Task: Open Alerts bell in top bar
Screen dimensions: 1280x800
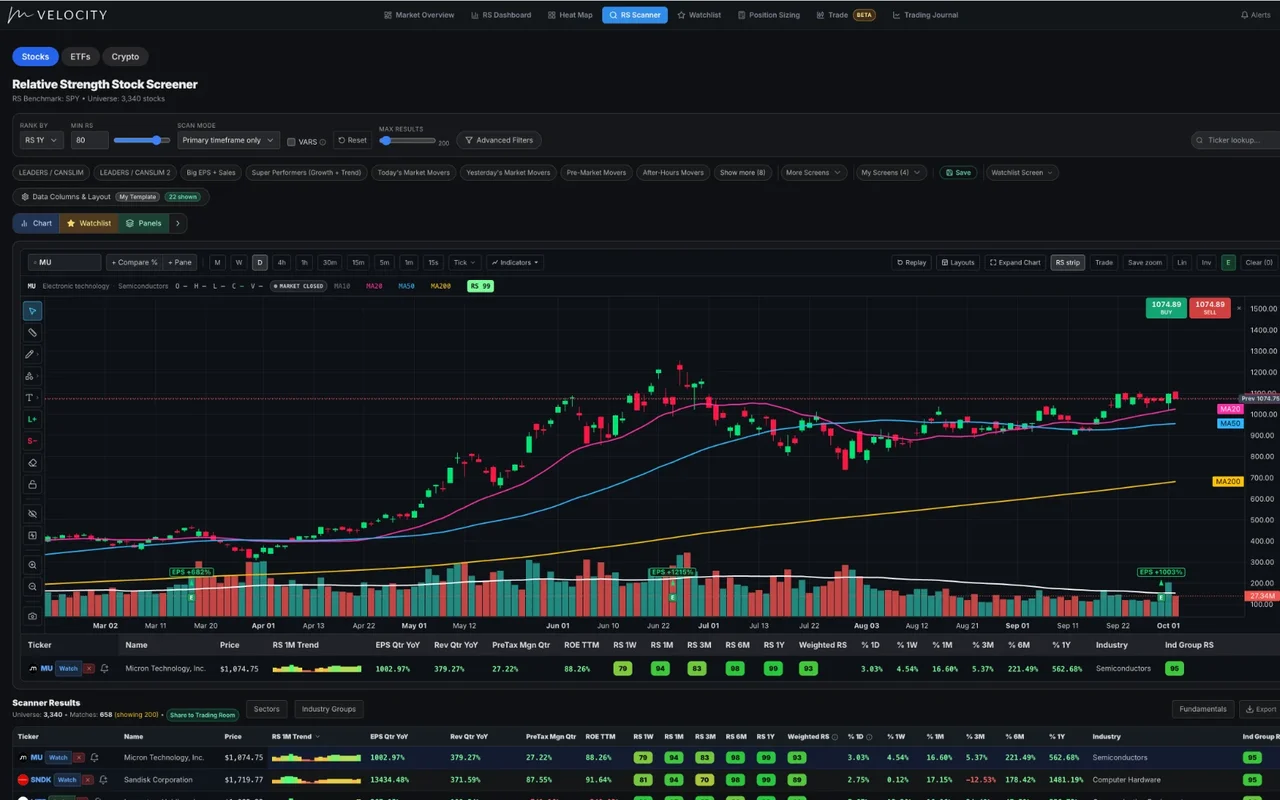Action: tap(1255, 15)
